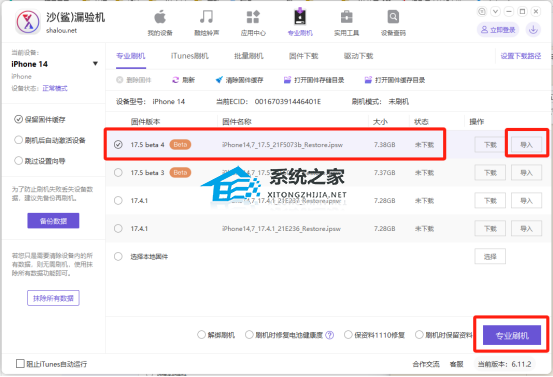Open the title bar menu chevron dropdown
553x377 pixels.
tap(495, 12)
